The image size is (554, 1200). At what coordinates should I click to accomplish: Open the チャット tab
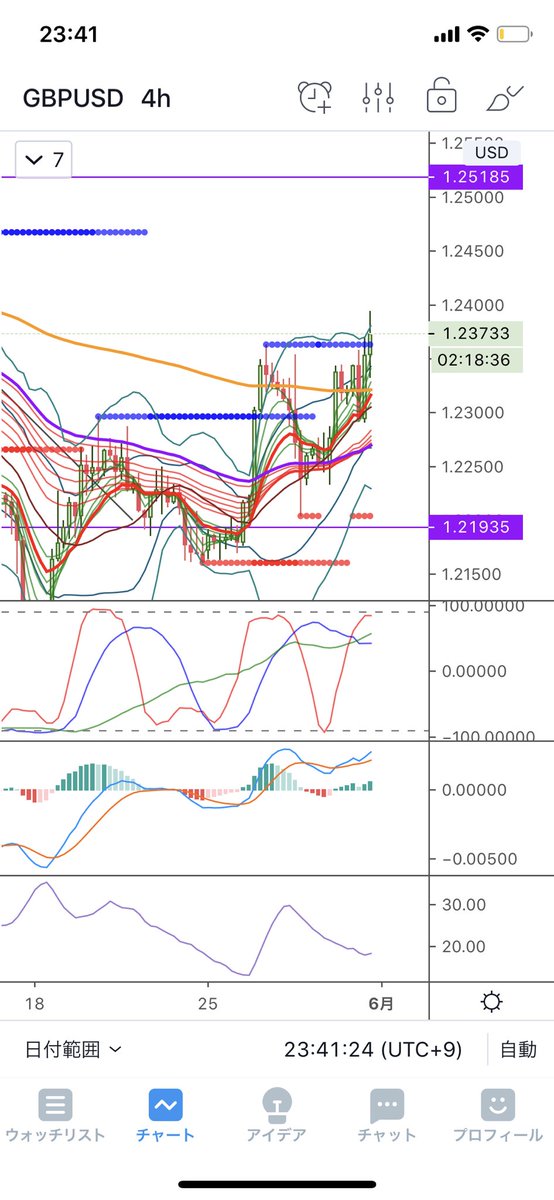386,1116
